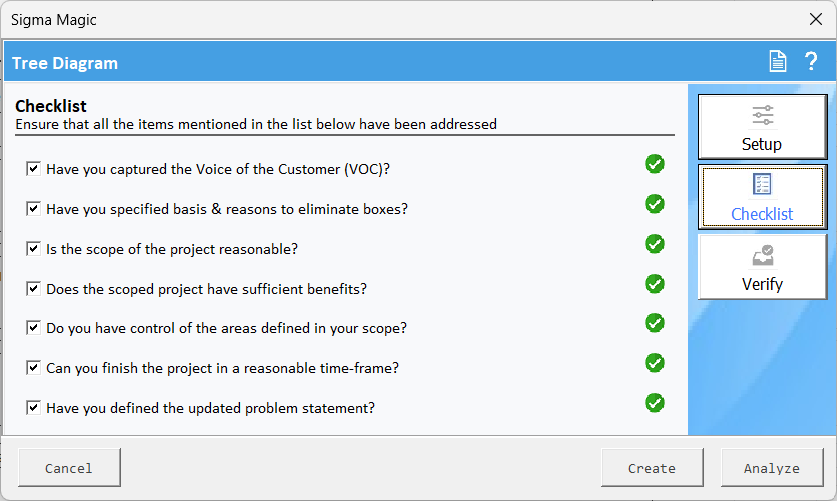Open help via the question mark icon
This screenshot has width=837, height=501.
coord(811,61)
